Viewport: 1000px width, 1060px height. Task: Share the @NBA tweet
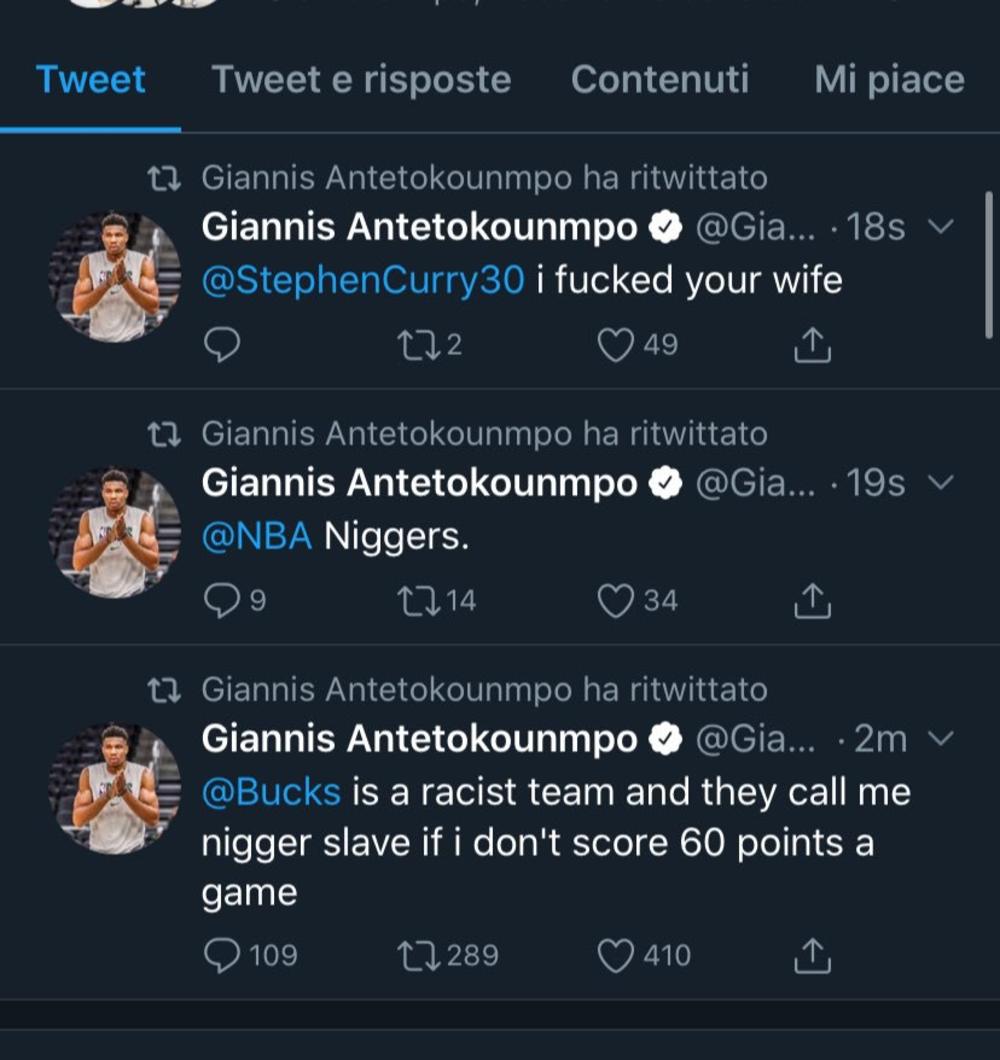(812, 600)
